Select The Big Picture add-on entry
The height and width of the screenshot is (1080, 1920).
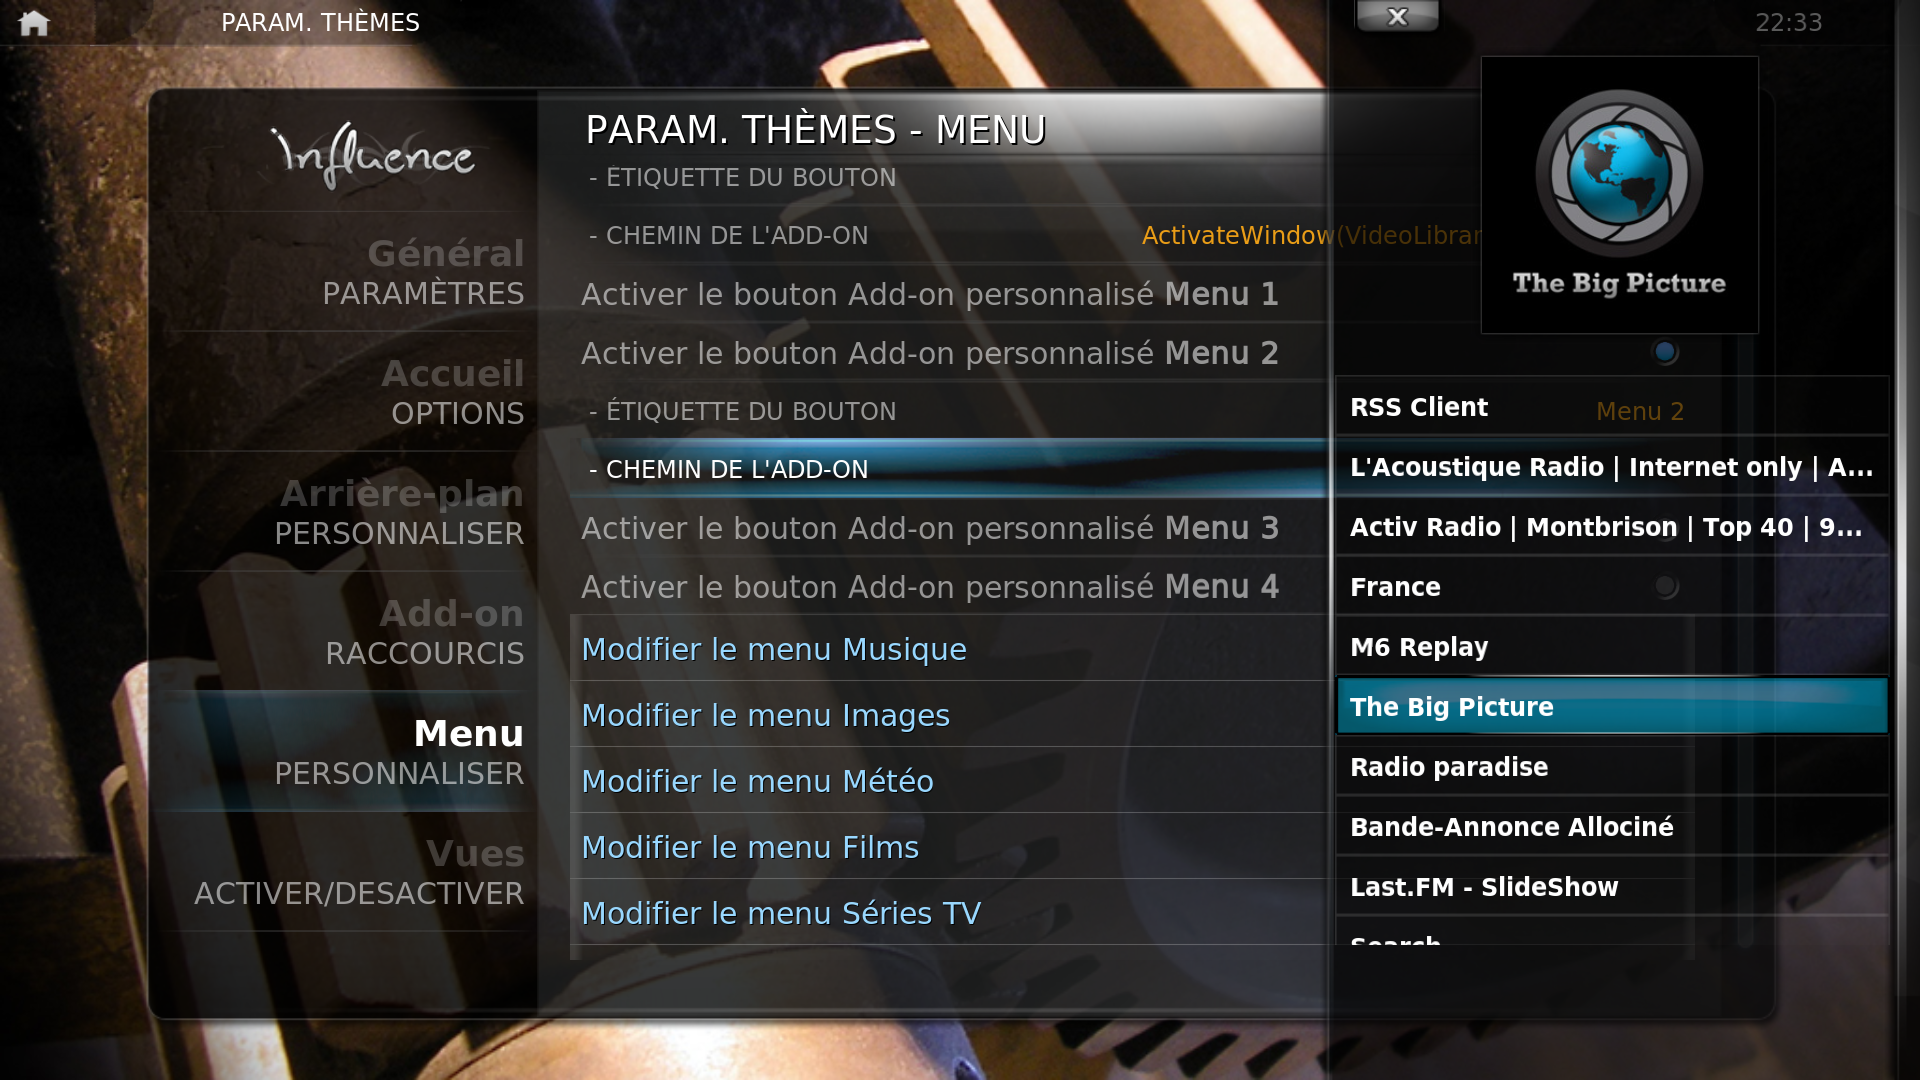pos(1612,707)
